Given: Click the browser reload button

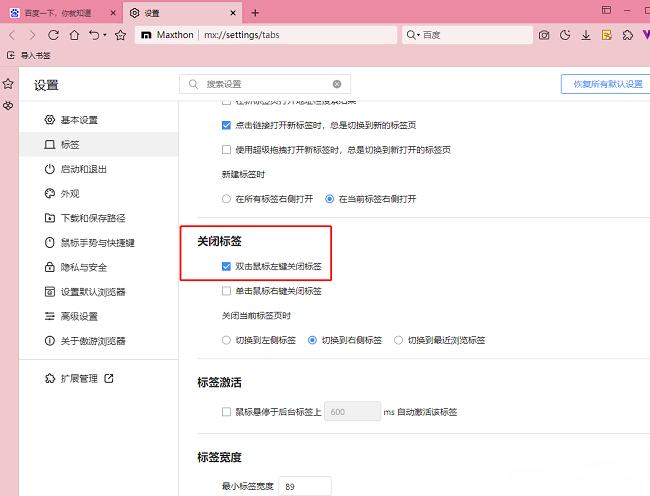Looking at the screenshot, I should pyautogui.click(x=53, y=35).
